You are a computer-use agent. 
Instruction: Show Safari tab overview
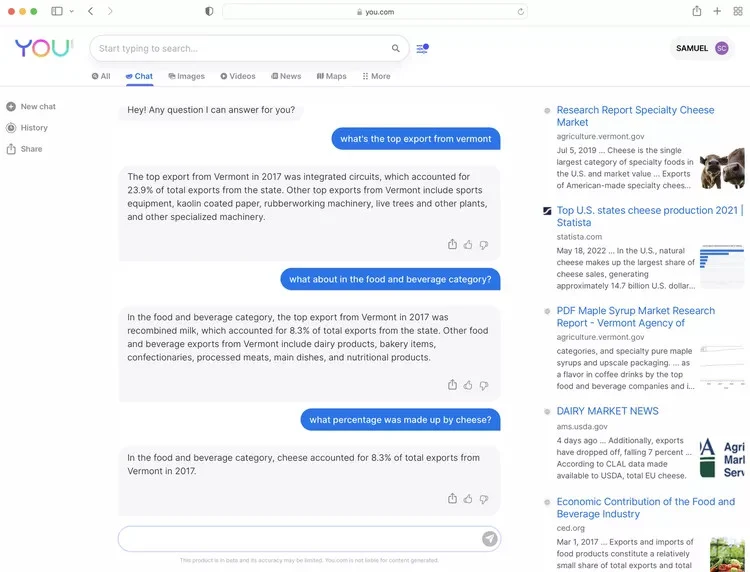point(738,11)
